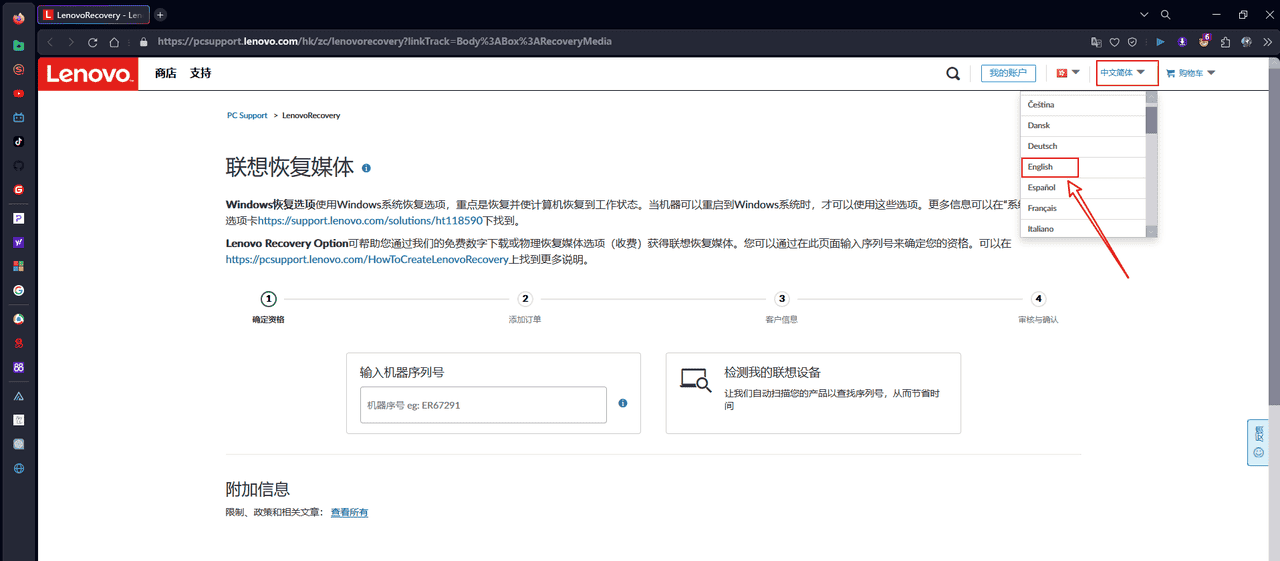
Task: Open the region flag dropdown
Action: click(1068, 73)
